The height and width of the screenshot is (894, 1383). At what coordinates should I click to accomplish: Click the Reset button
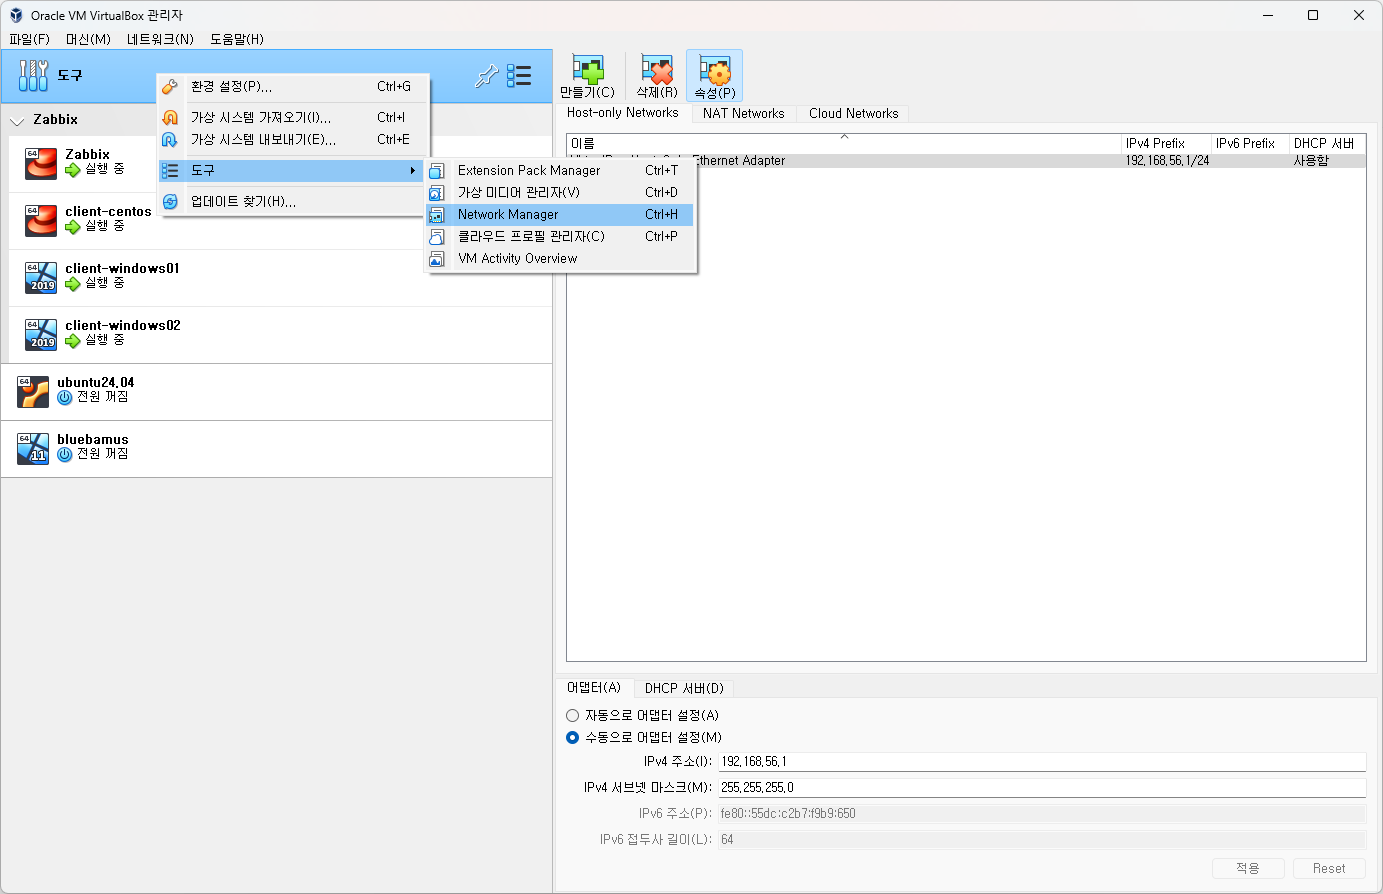tap(1329, 868)
